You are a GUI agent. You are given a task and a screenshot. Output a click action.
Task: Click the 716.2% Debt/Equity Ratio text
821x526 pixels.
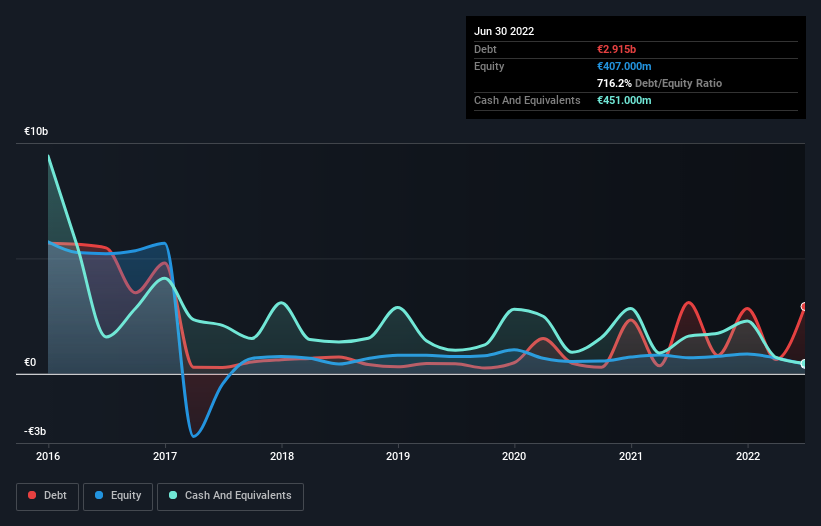[x=659, y=83]
